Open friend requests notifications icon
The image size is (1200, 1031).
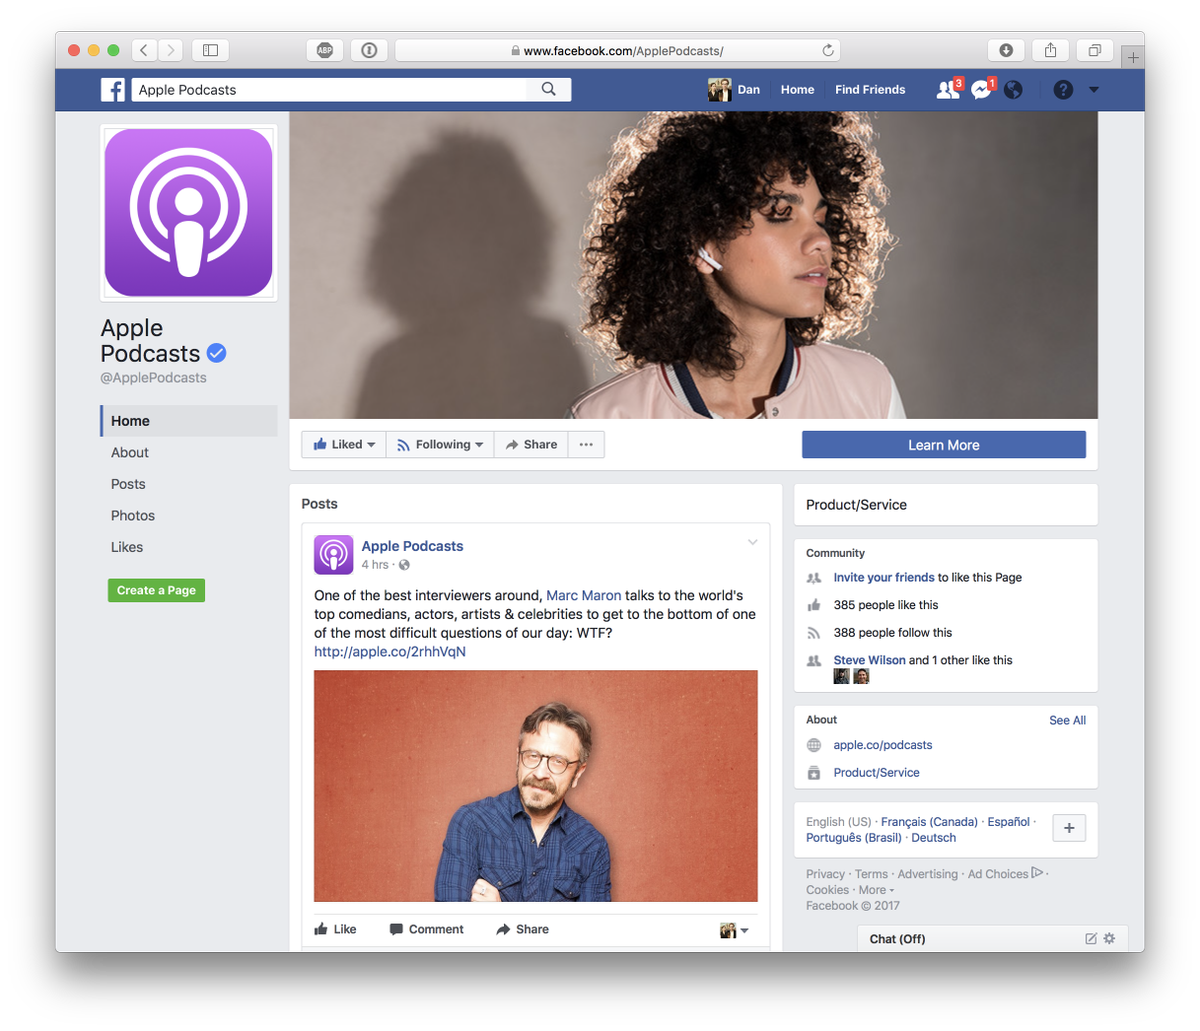[946, 90]
